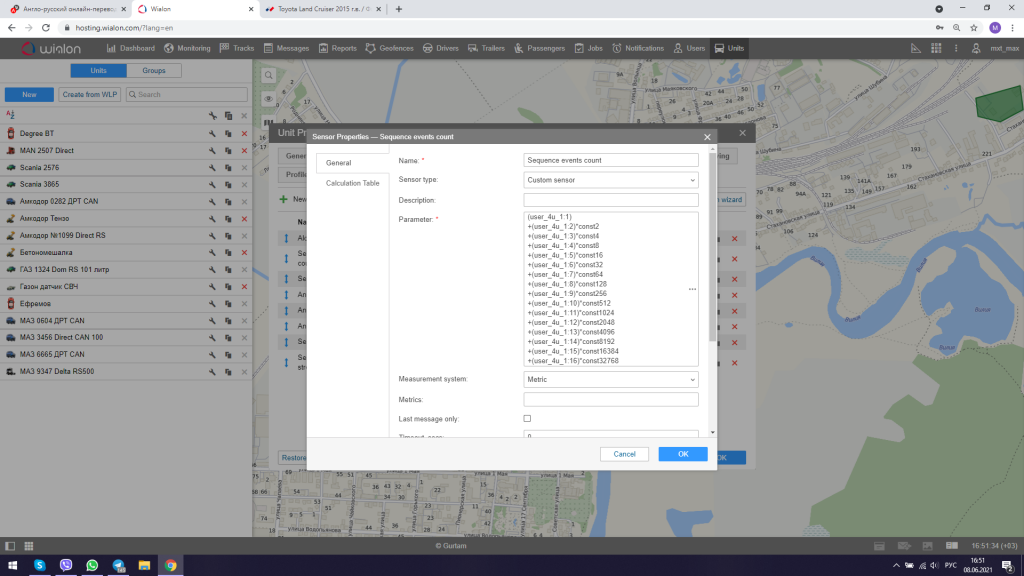Close the Sensor Properties dialog with X
This screenshot has width=1024, height=576.
[x=708, y=136]
